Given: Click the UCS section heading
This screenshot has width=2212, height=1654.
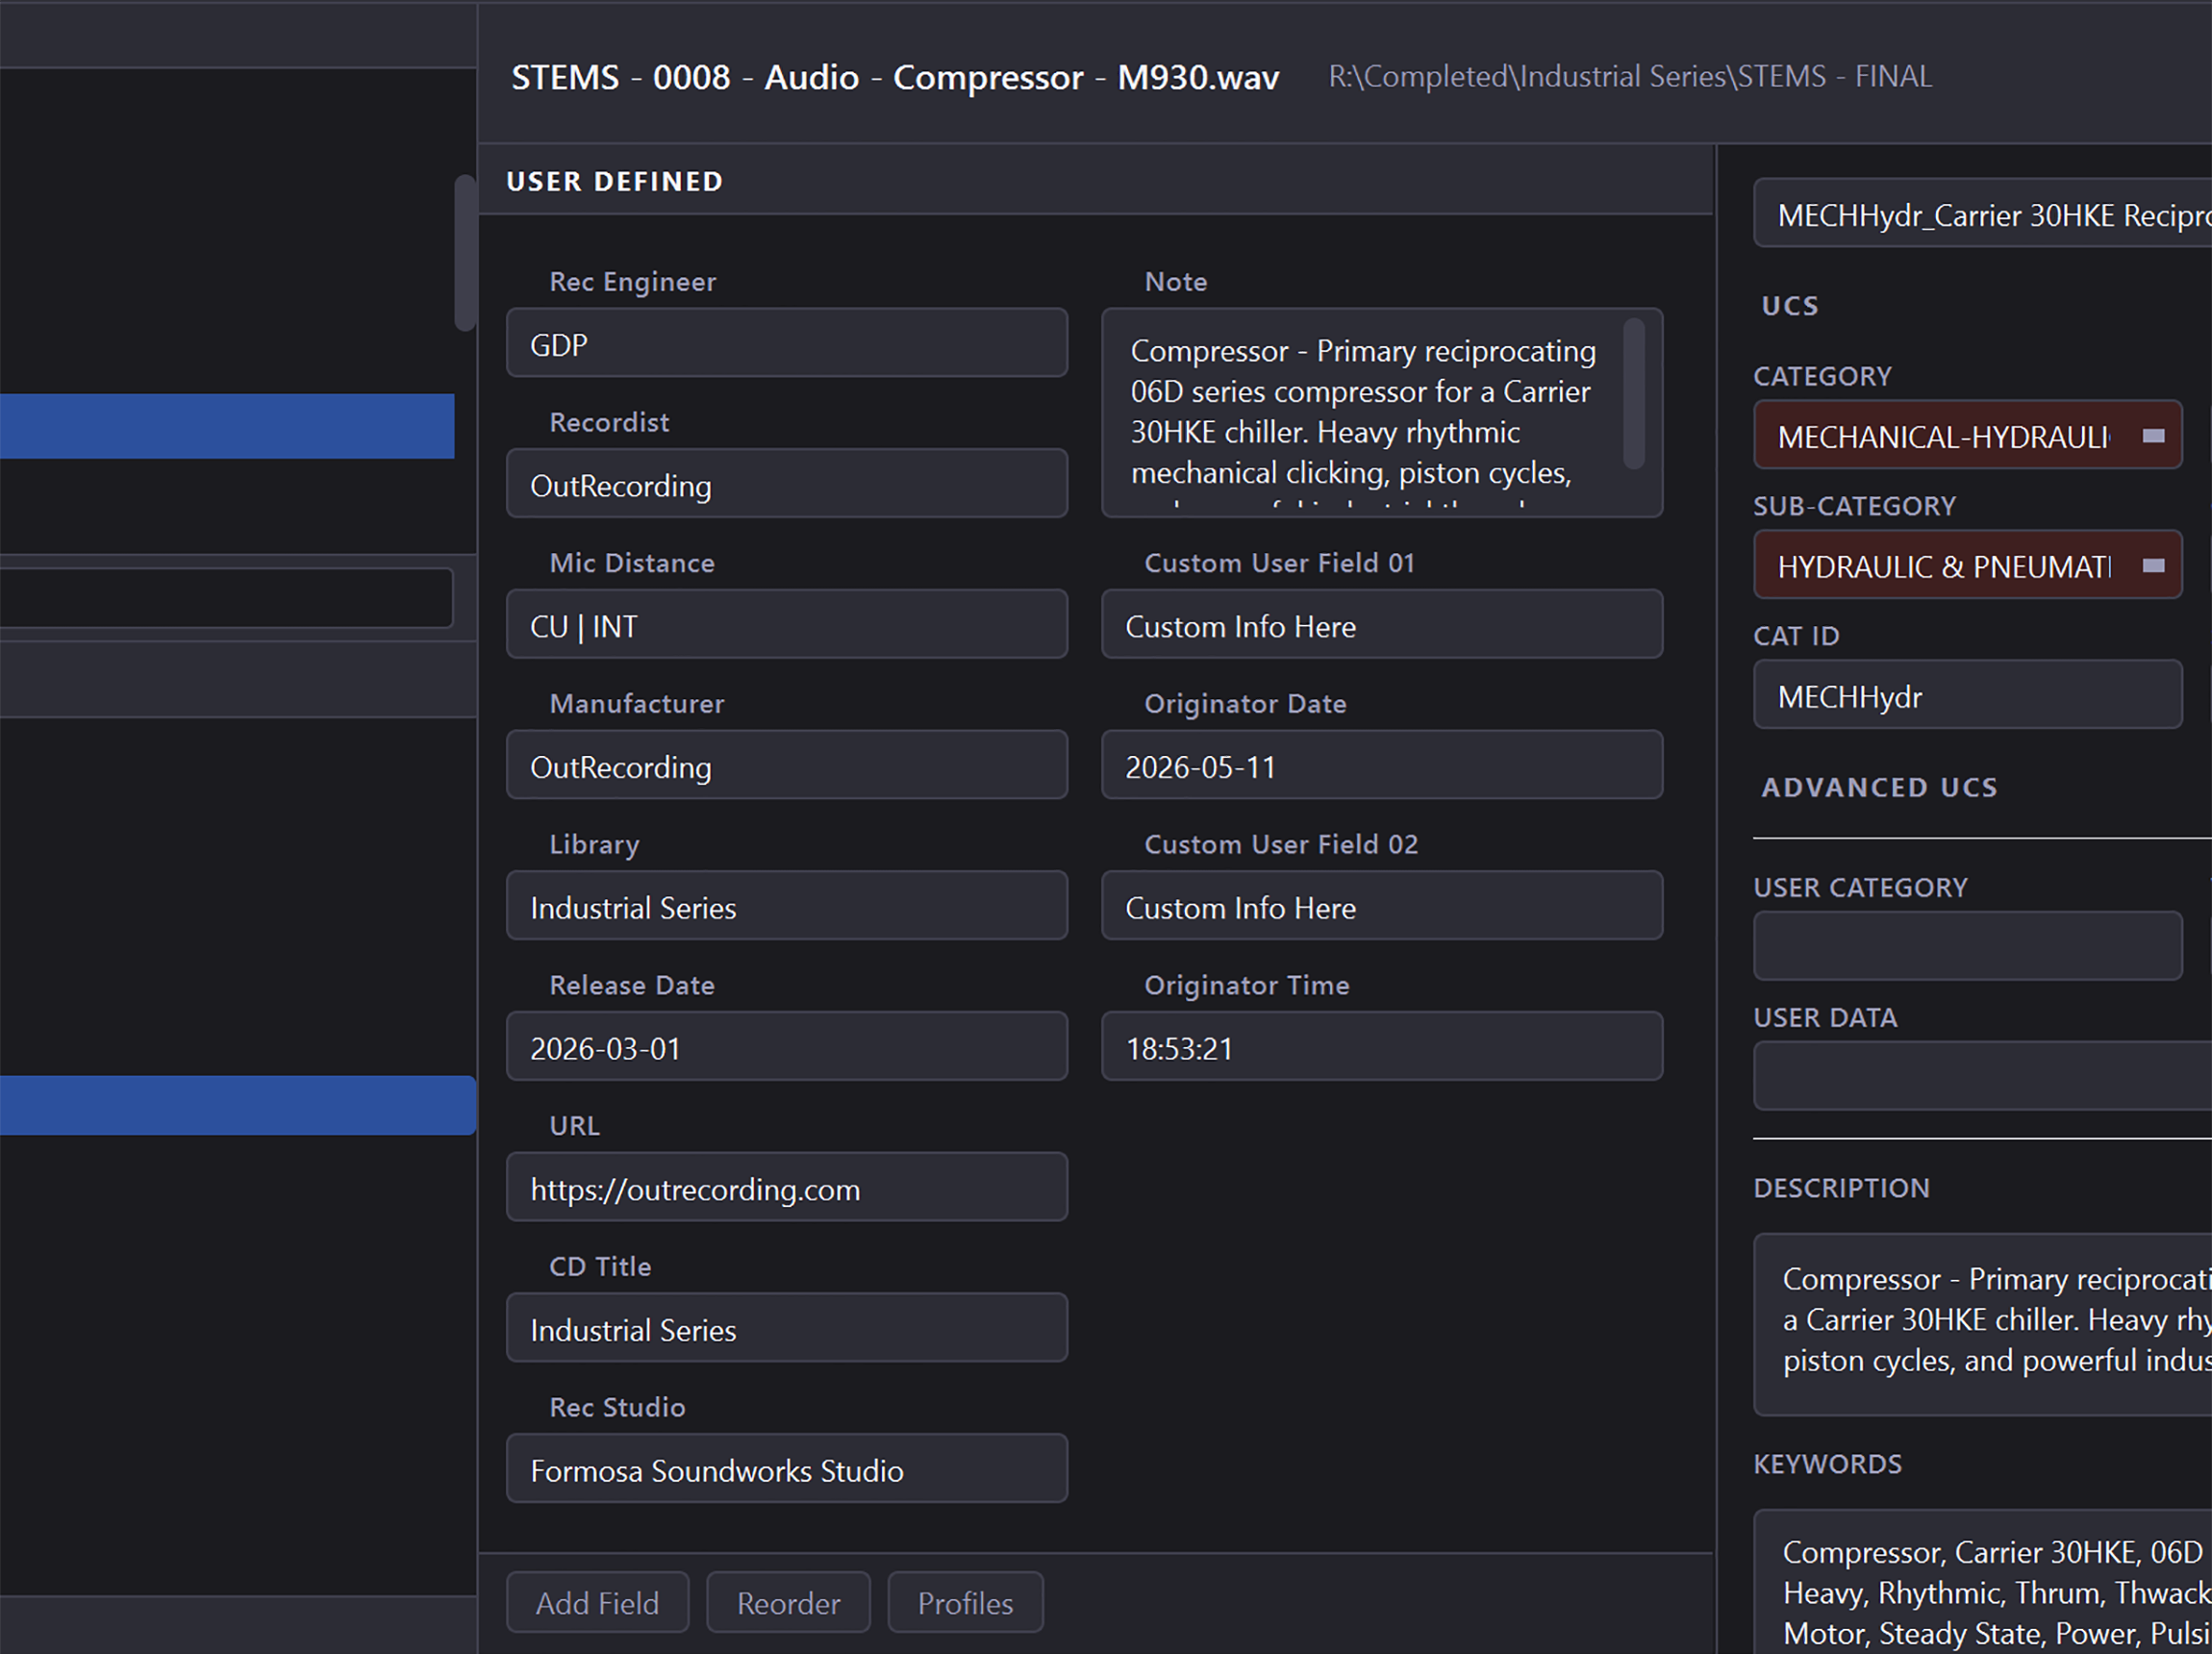Looking at the screenshot, I should pos(1789,306).
